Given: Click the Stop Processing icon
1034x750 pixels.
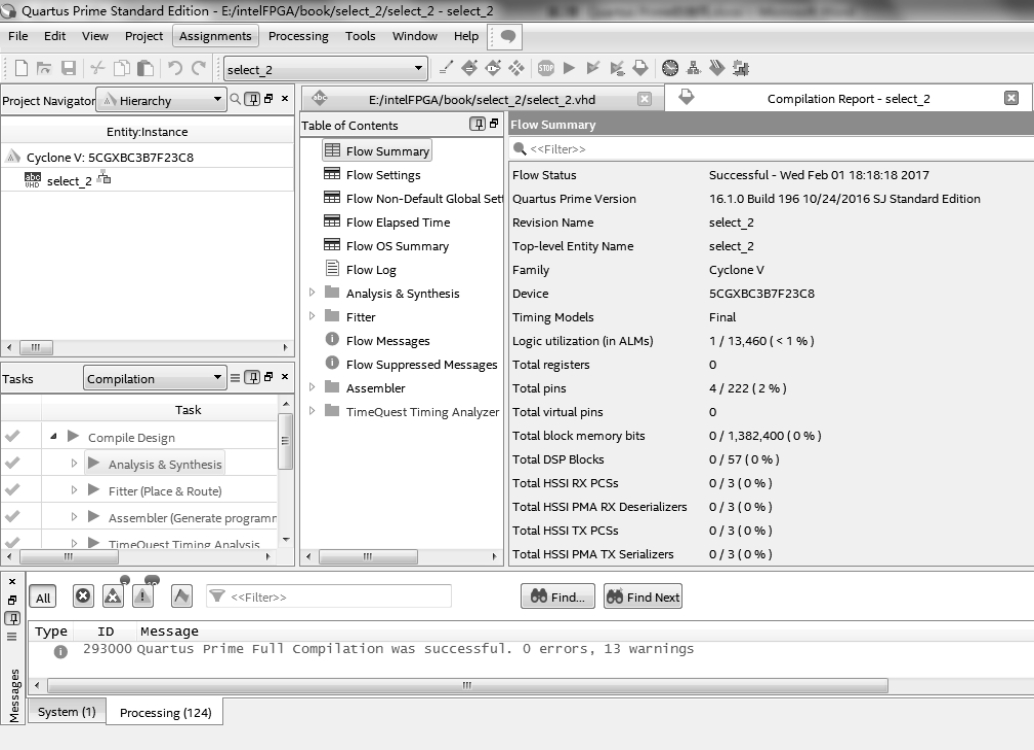Looking at the screenshot, I should click(545, 67).
